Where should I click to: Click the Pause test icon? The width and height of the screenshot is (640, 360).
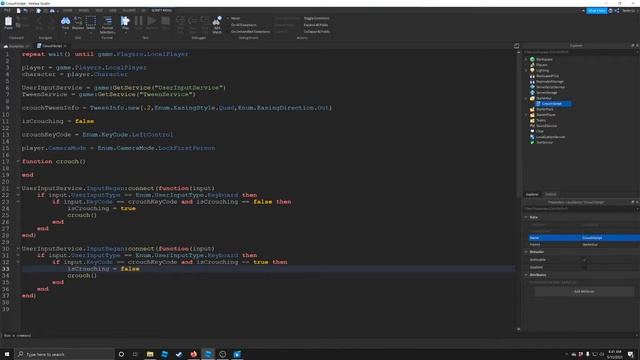(x=138, y=22)
